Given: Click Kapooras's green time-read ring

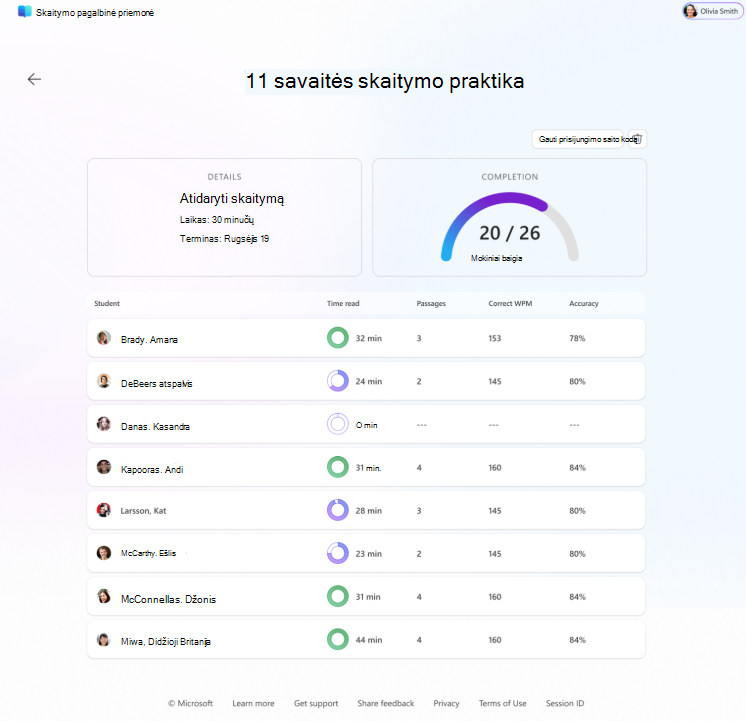Looking at the screenshot, I should (x=338, y=467).
